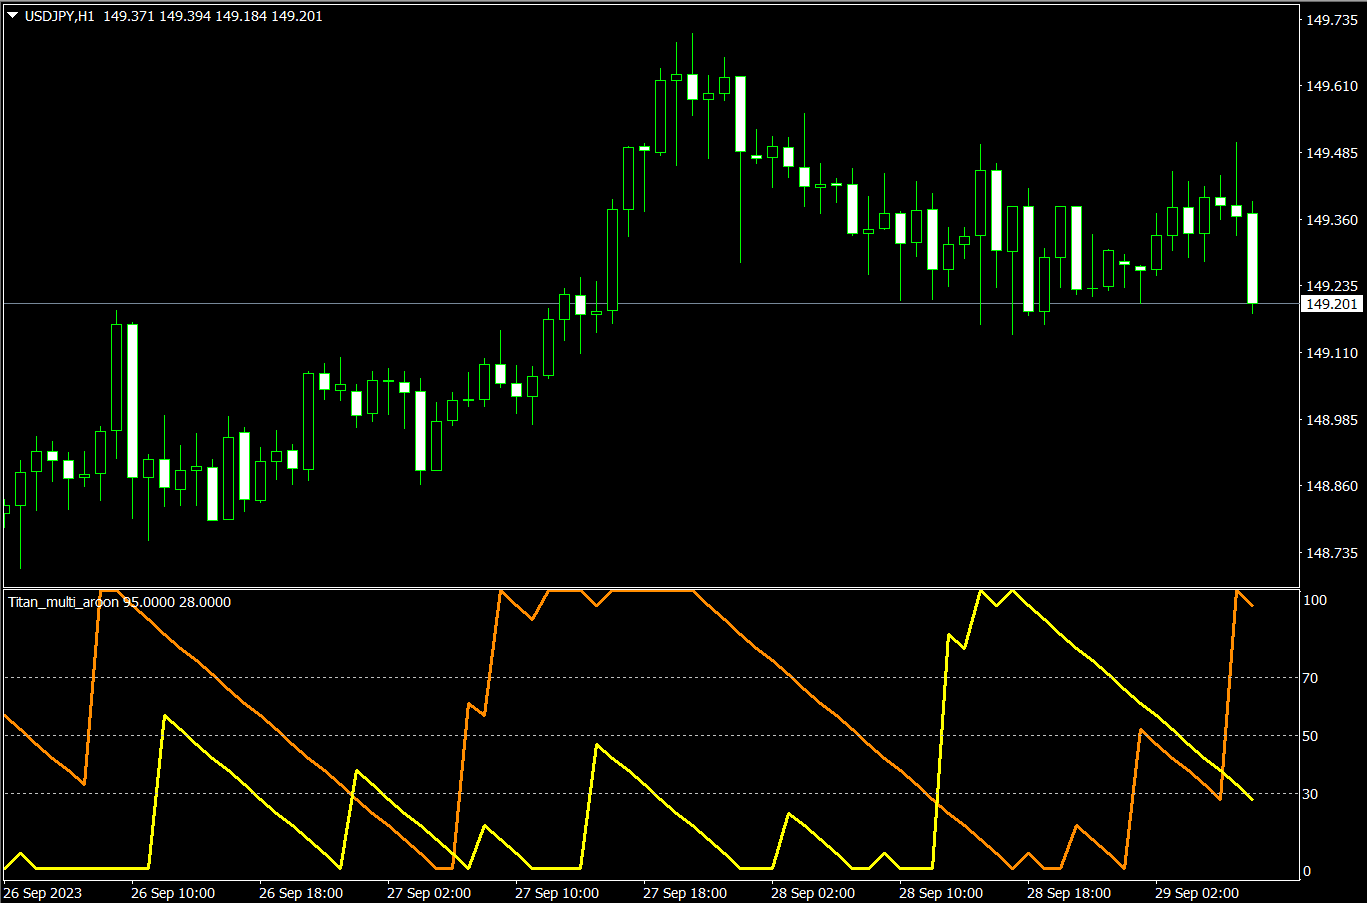Image resolution: width=1367 pixels, height=903 pixels.
Task: Click the 148.735 price axis label
Action: pos(1330,552)
